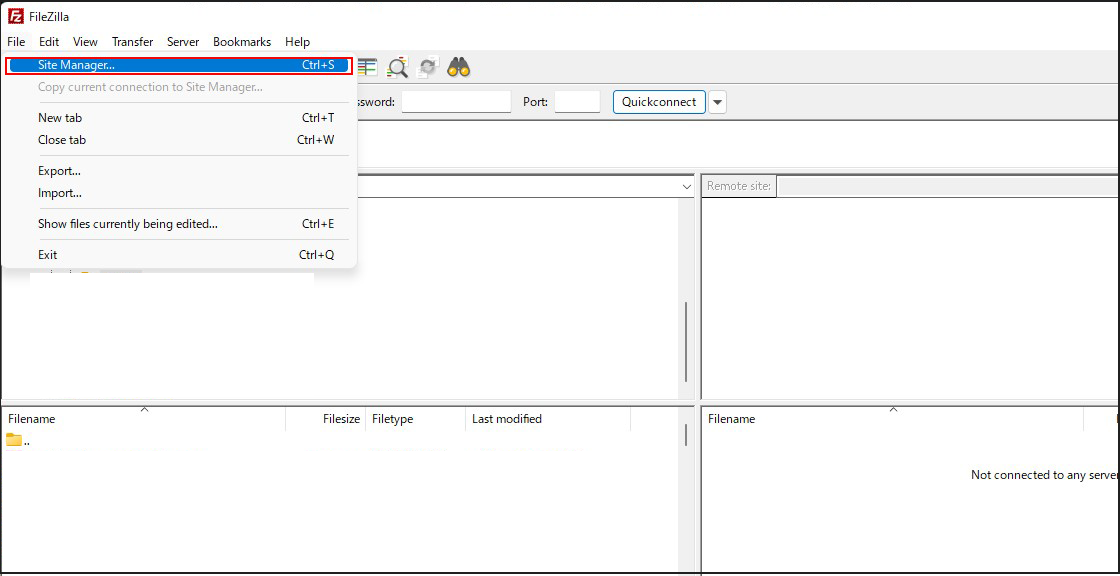Sort local files by Filetype column

[416, 419]
